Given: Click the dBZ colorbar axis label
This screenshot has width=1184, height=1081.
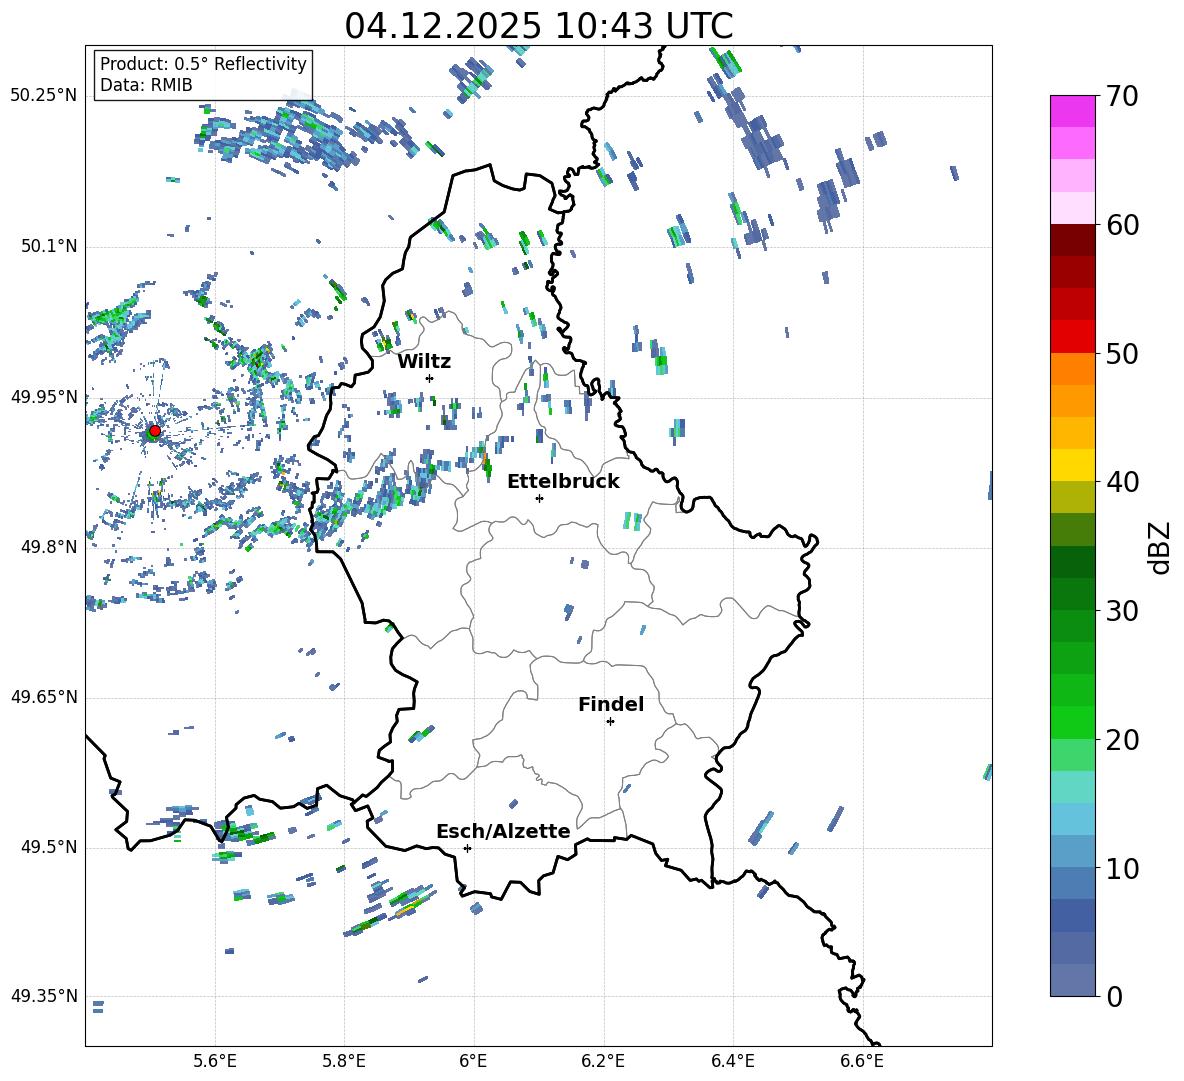Looking at the screenshot, I should 1159,547.
